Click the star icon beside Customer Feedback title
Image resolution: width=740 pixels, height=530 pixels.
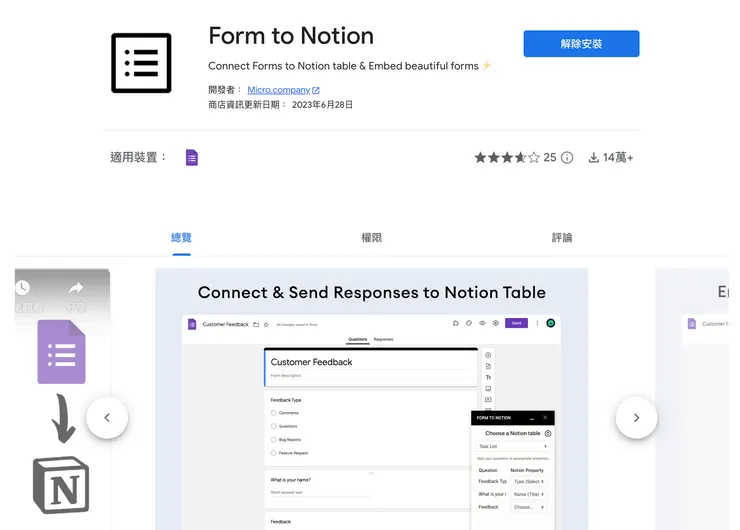point(266,325)
